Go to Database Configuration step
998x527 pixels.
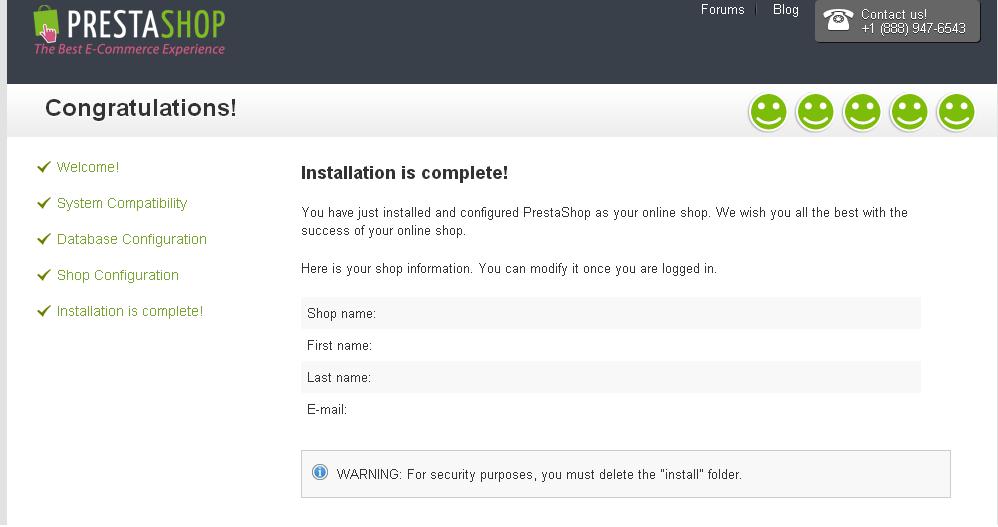pyautogui.click(x=132, y=239)
